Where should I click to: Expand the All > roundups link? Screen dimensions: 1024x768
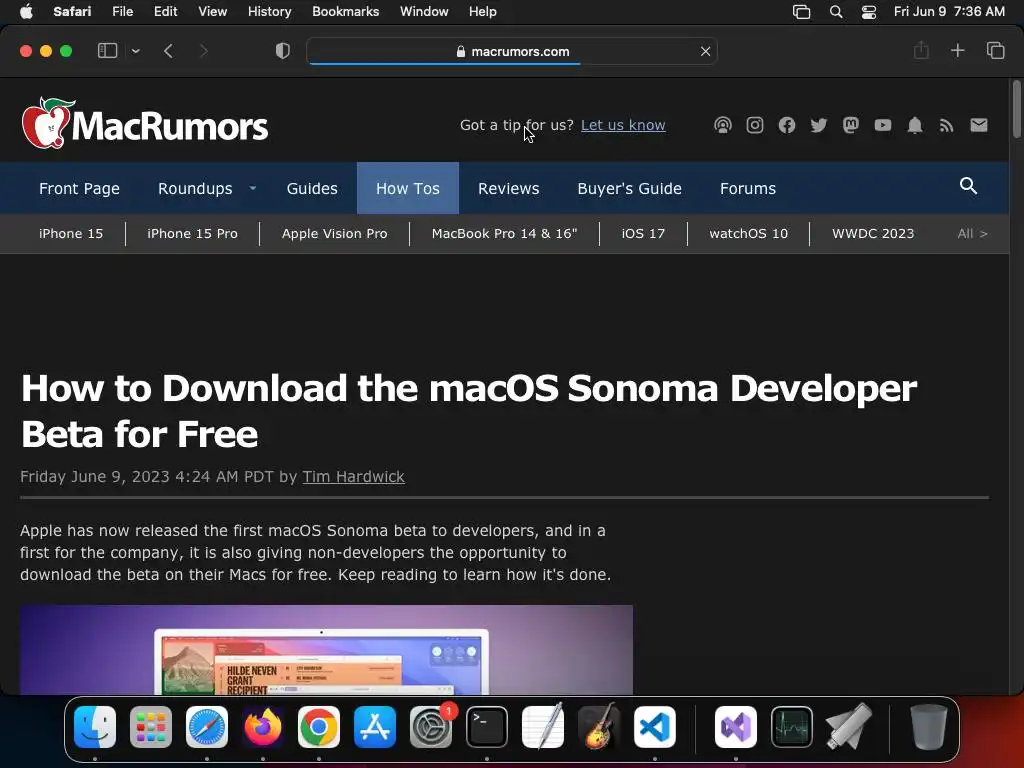click(x=972, y=233)
